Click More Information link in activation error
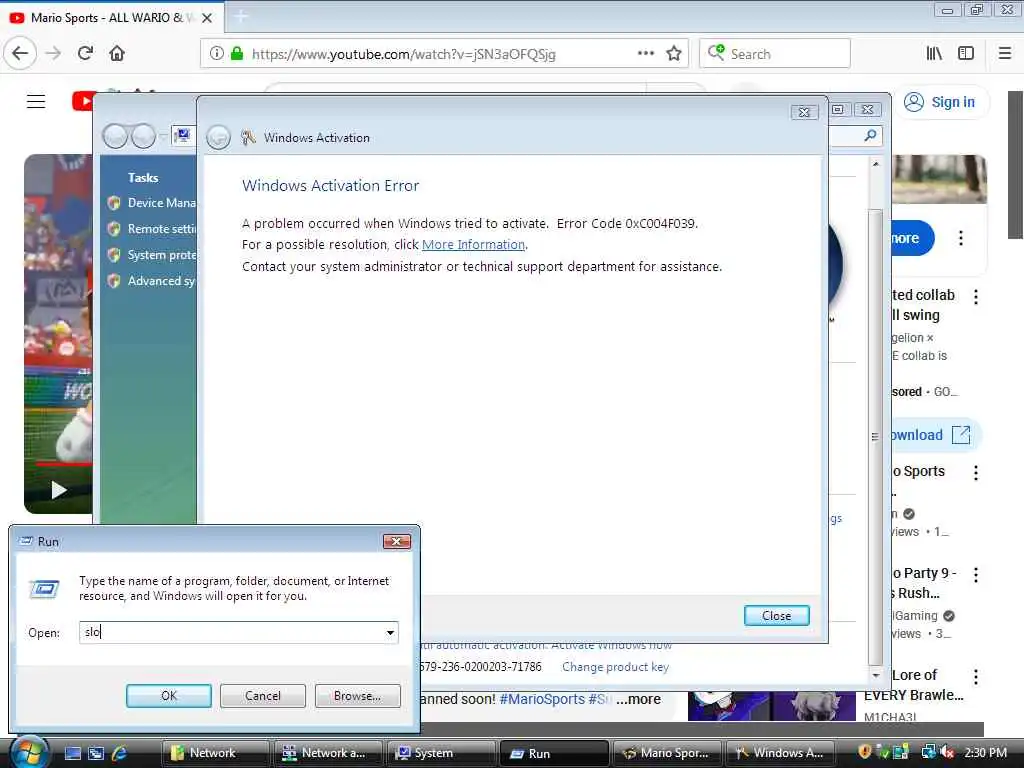This screenshot has height=768, width=1024. click(473, 245)
